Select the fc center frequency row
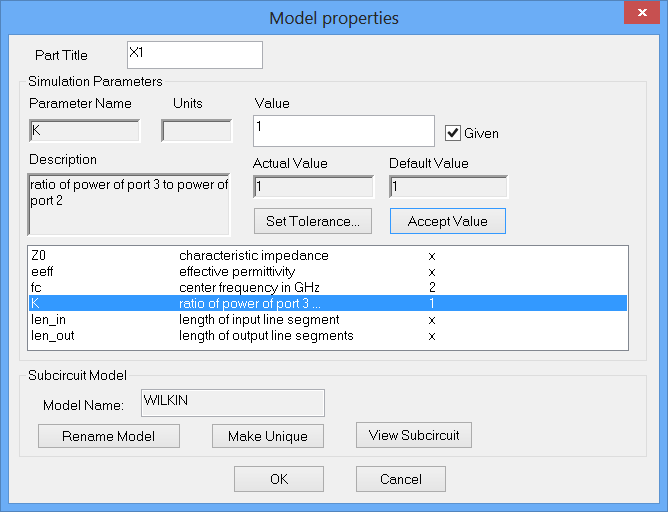 click(x=328, y=287)
